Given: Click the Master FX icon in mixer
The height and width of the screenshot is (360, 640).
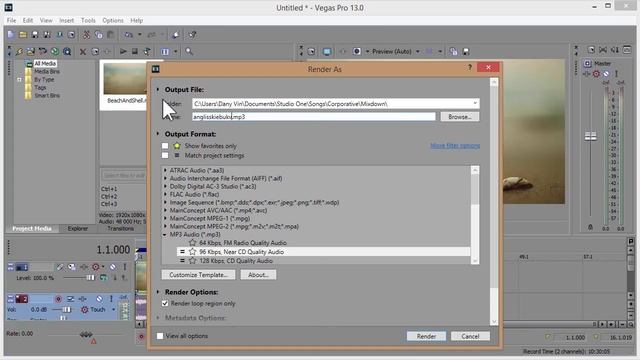Looking at the screenshot, I should 587,74.
